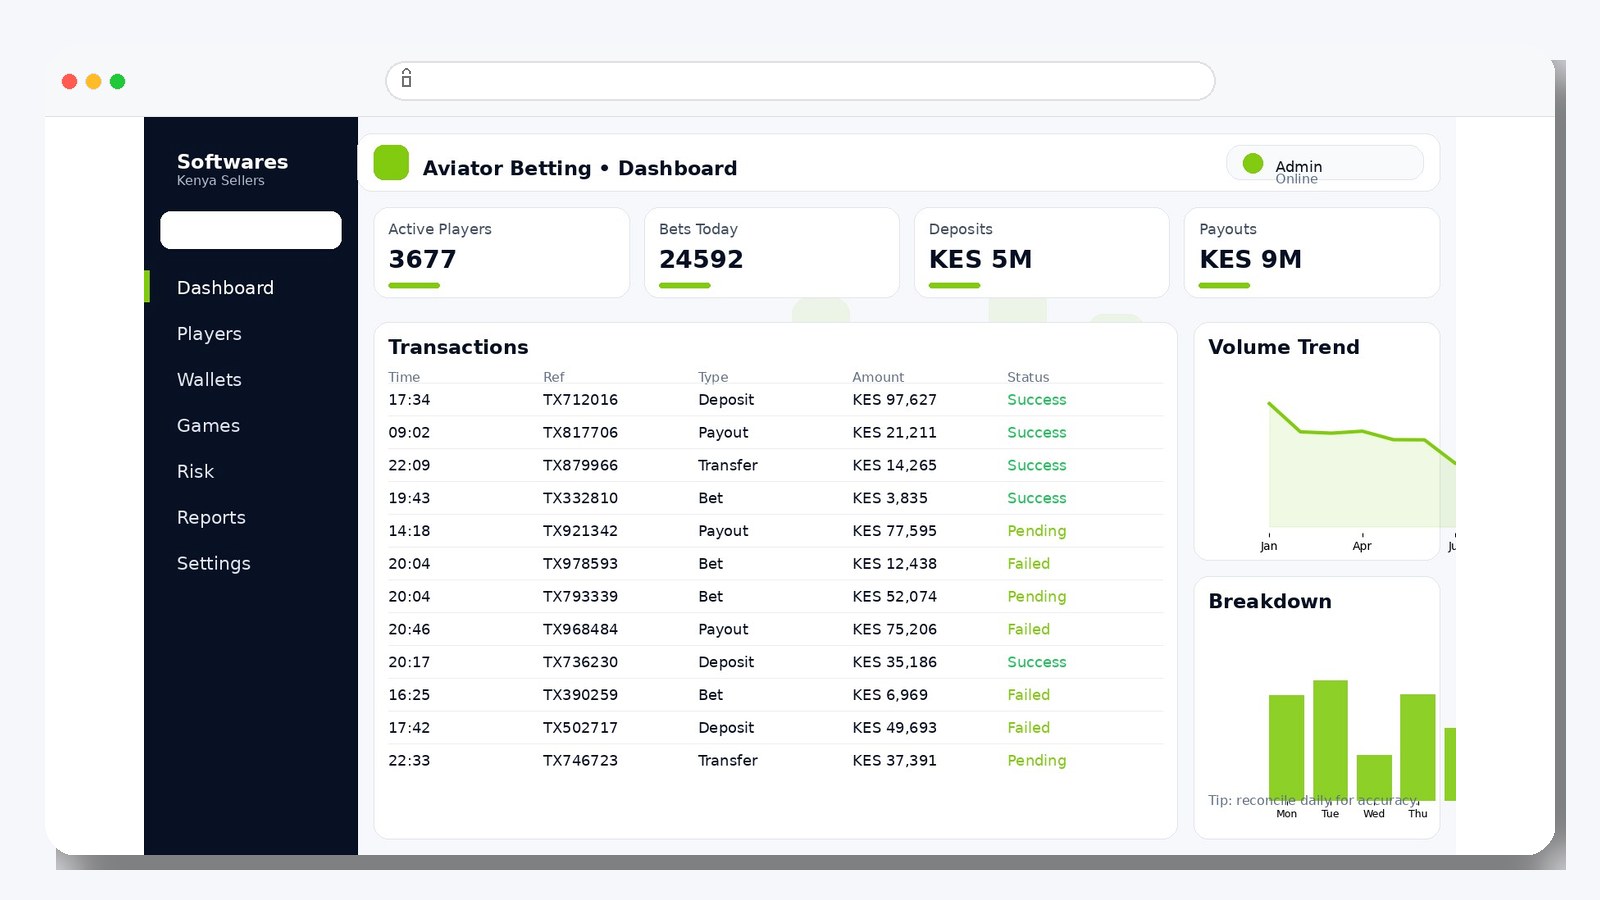This screenshot has width=1600, height=900.
Task: Select the Players sidebar tab
Action: 208,333
